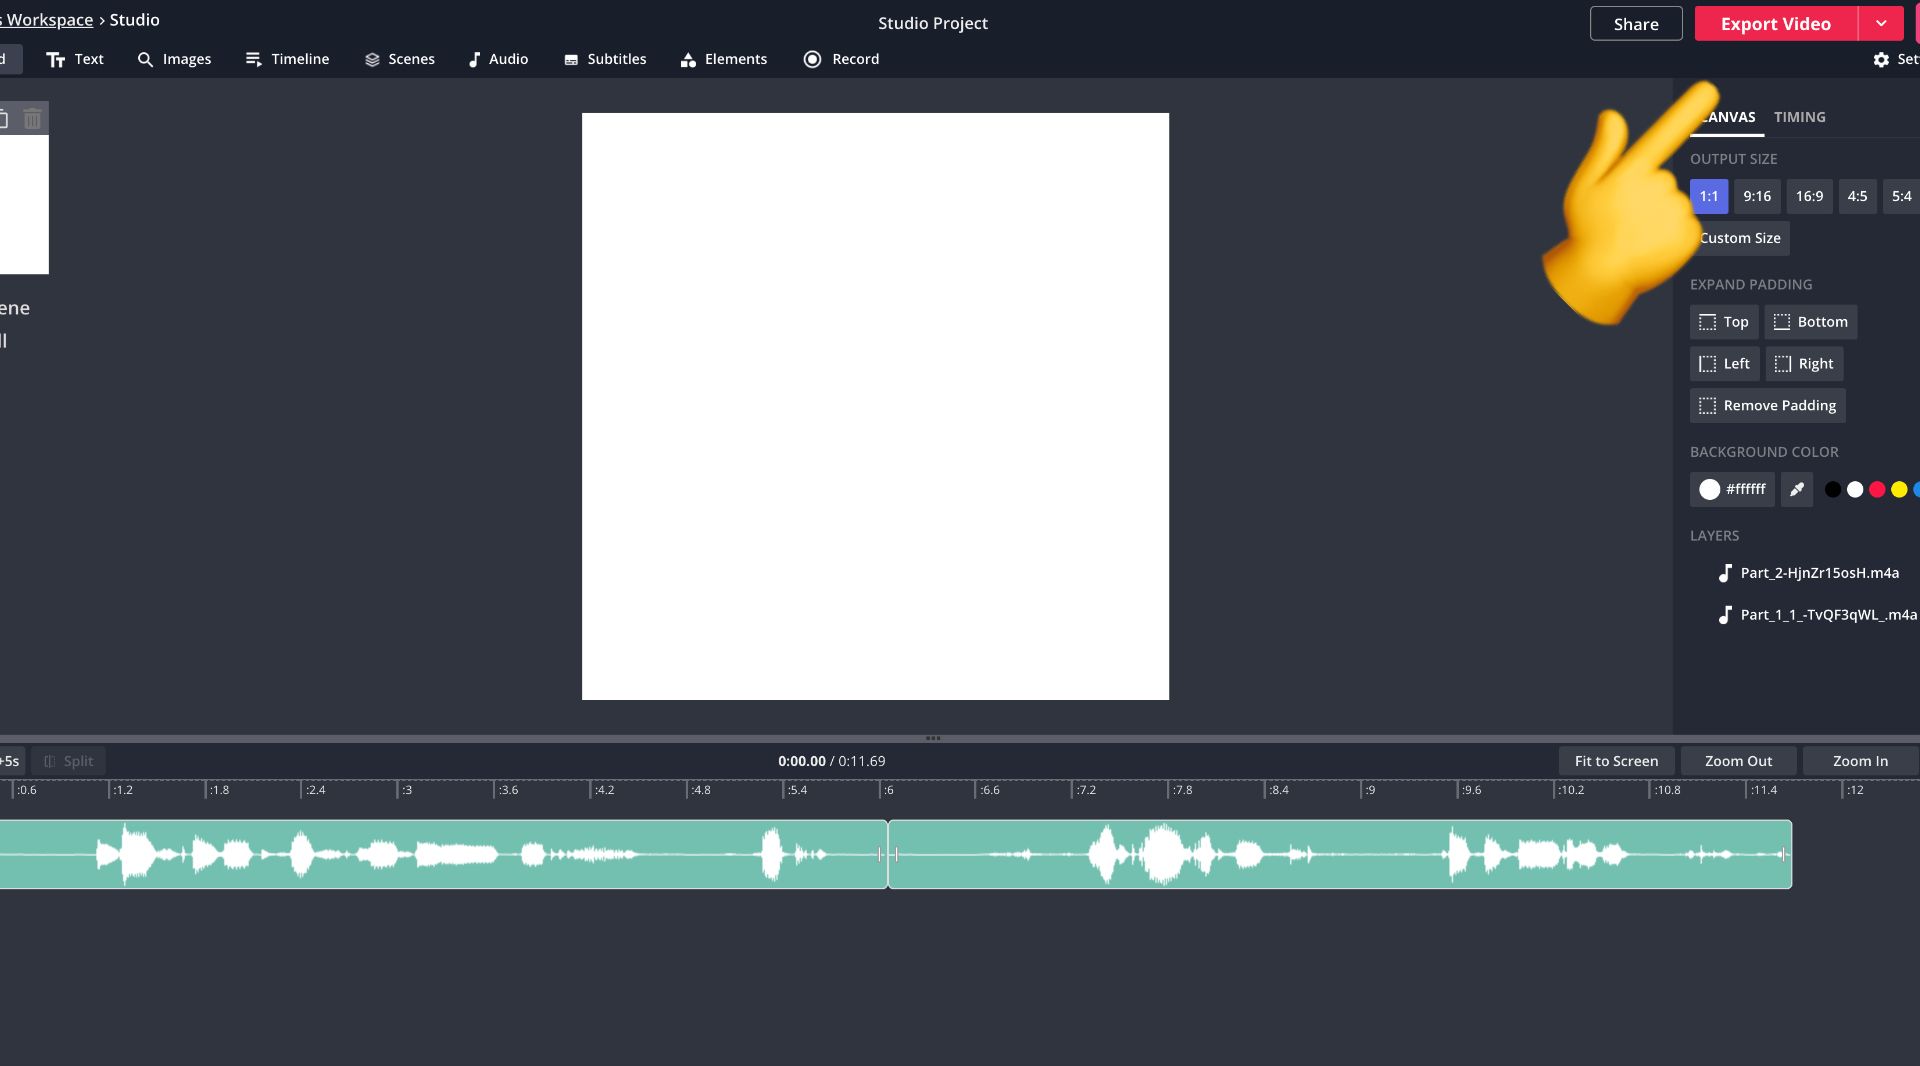Click the trash delete scene icon

pyautogui.click(x=32, y=119)
